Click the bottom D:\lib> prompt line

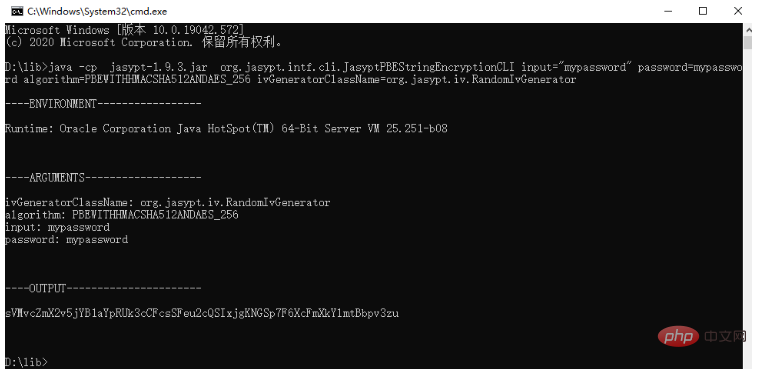pos(27,361)
